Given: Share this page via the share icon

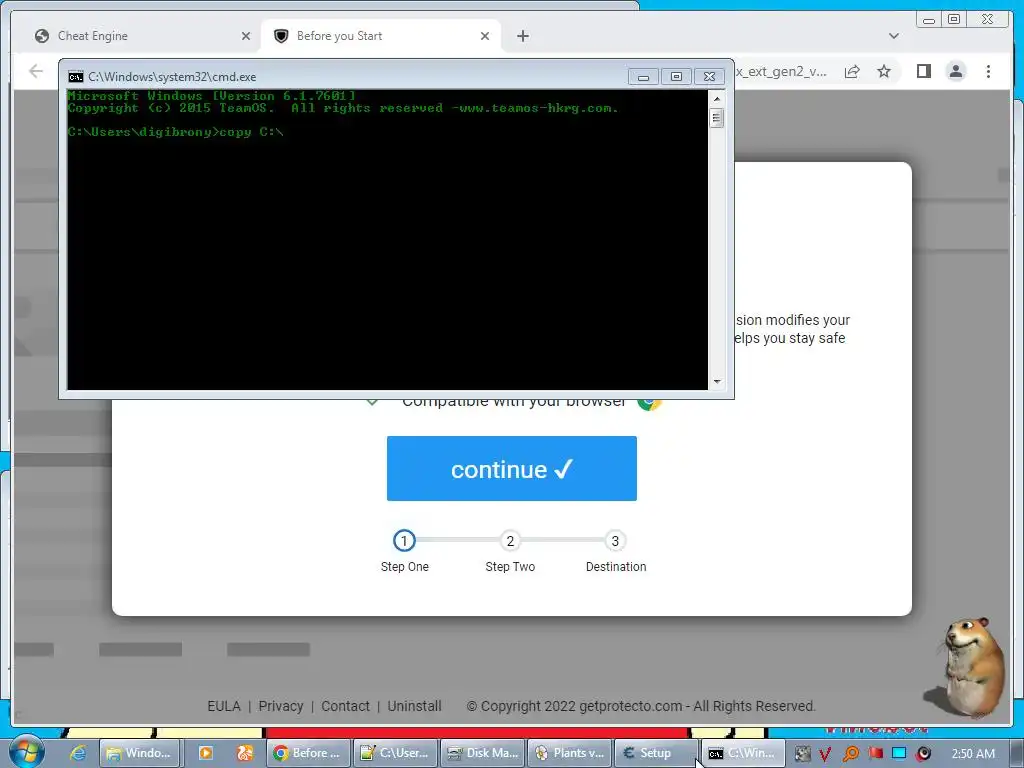Looking at the screenshot, I should click(852, 71).
